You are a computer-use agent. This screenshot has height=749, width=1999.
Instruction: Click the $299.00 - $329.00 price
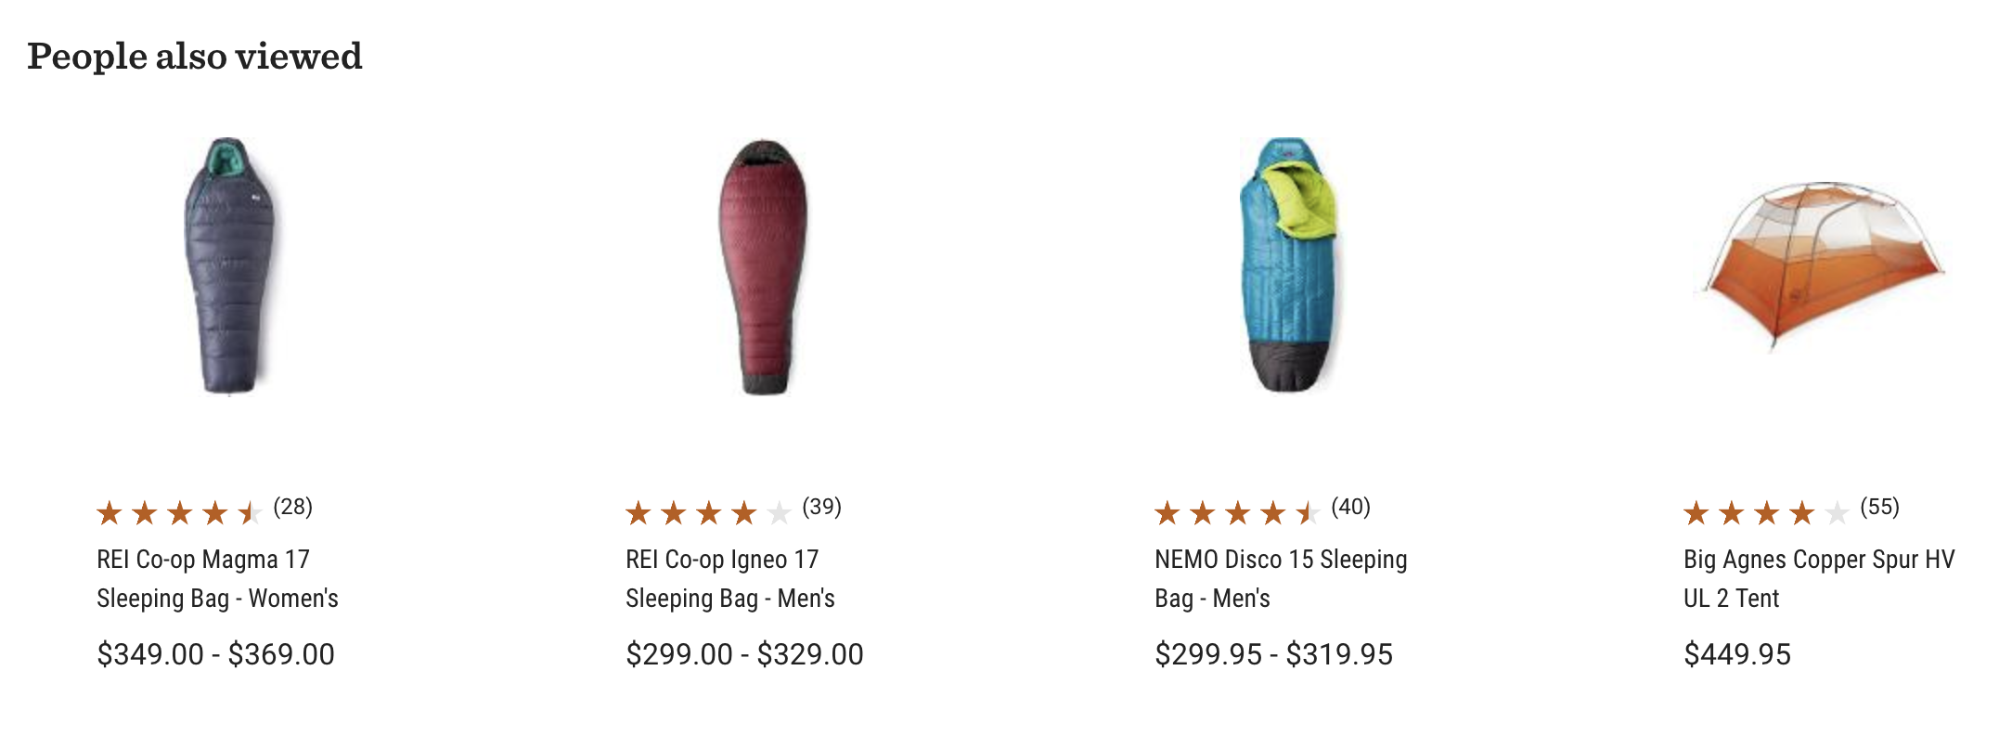pos(745,654)
